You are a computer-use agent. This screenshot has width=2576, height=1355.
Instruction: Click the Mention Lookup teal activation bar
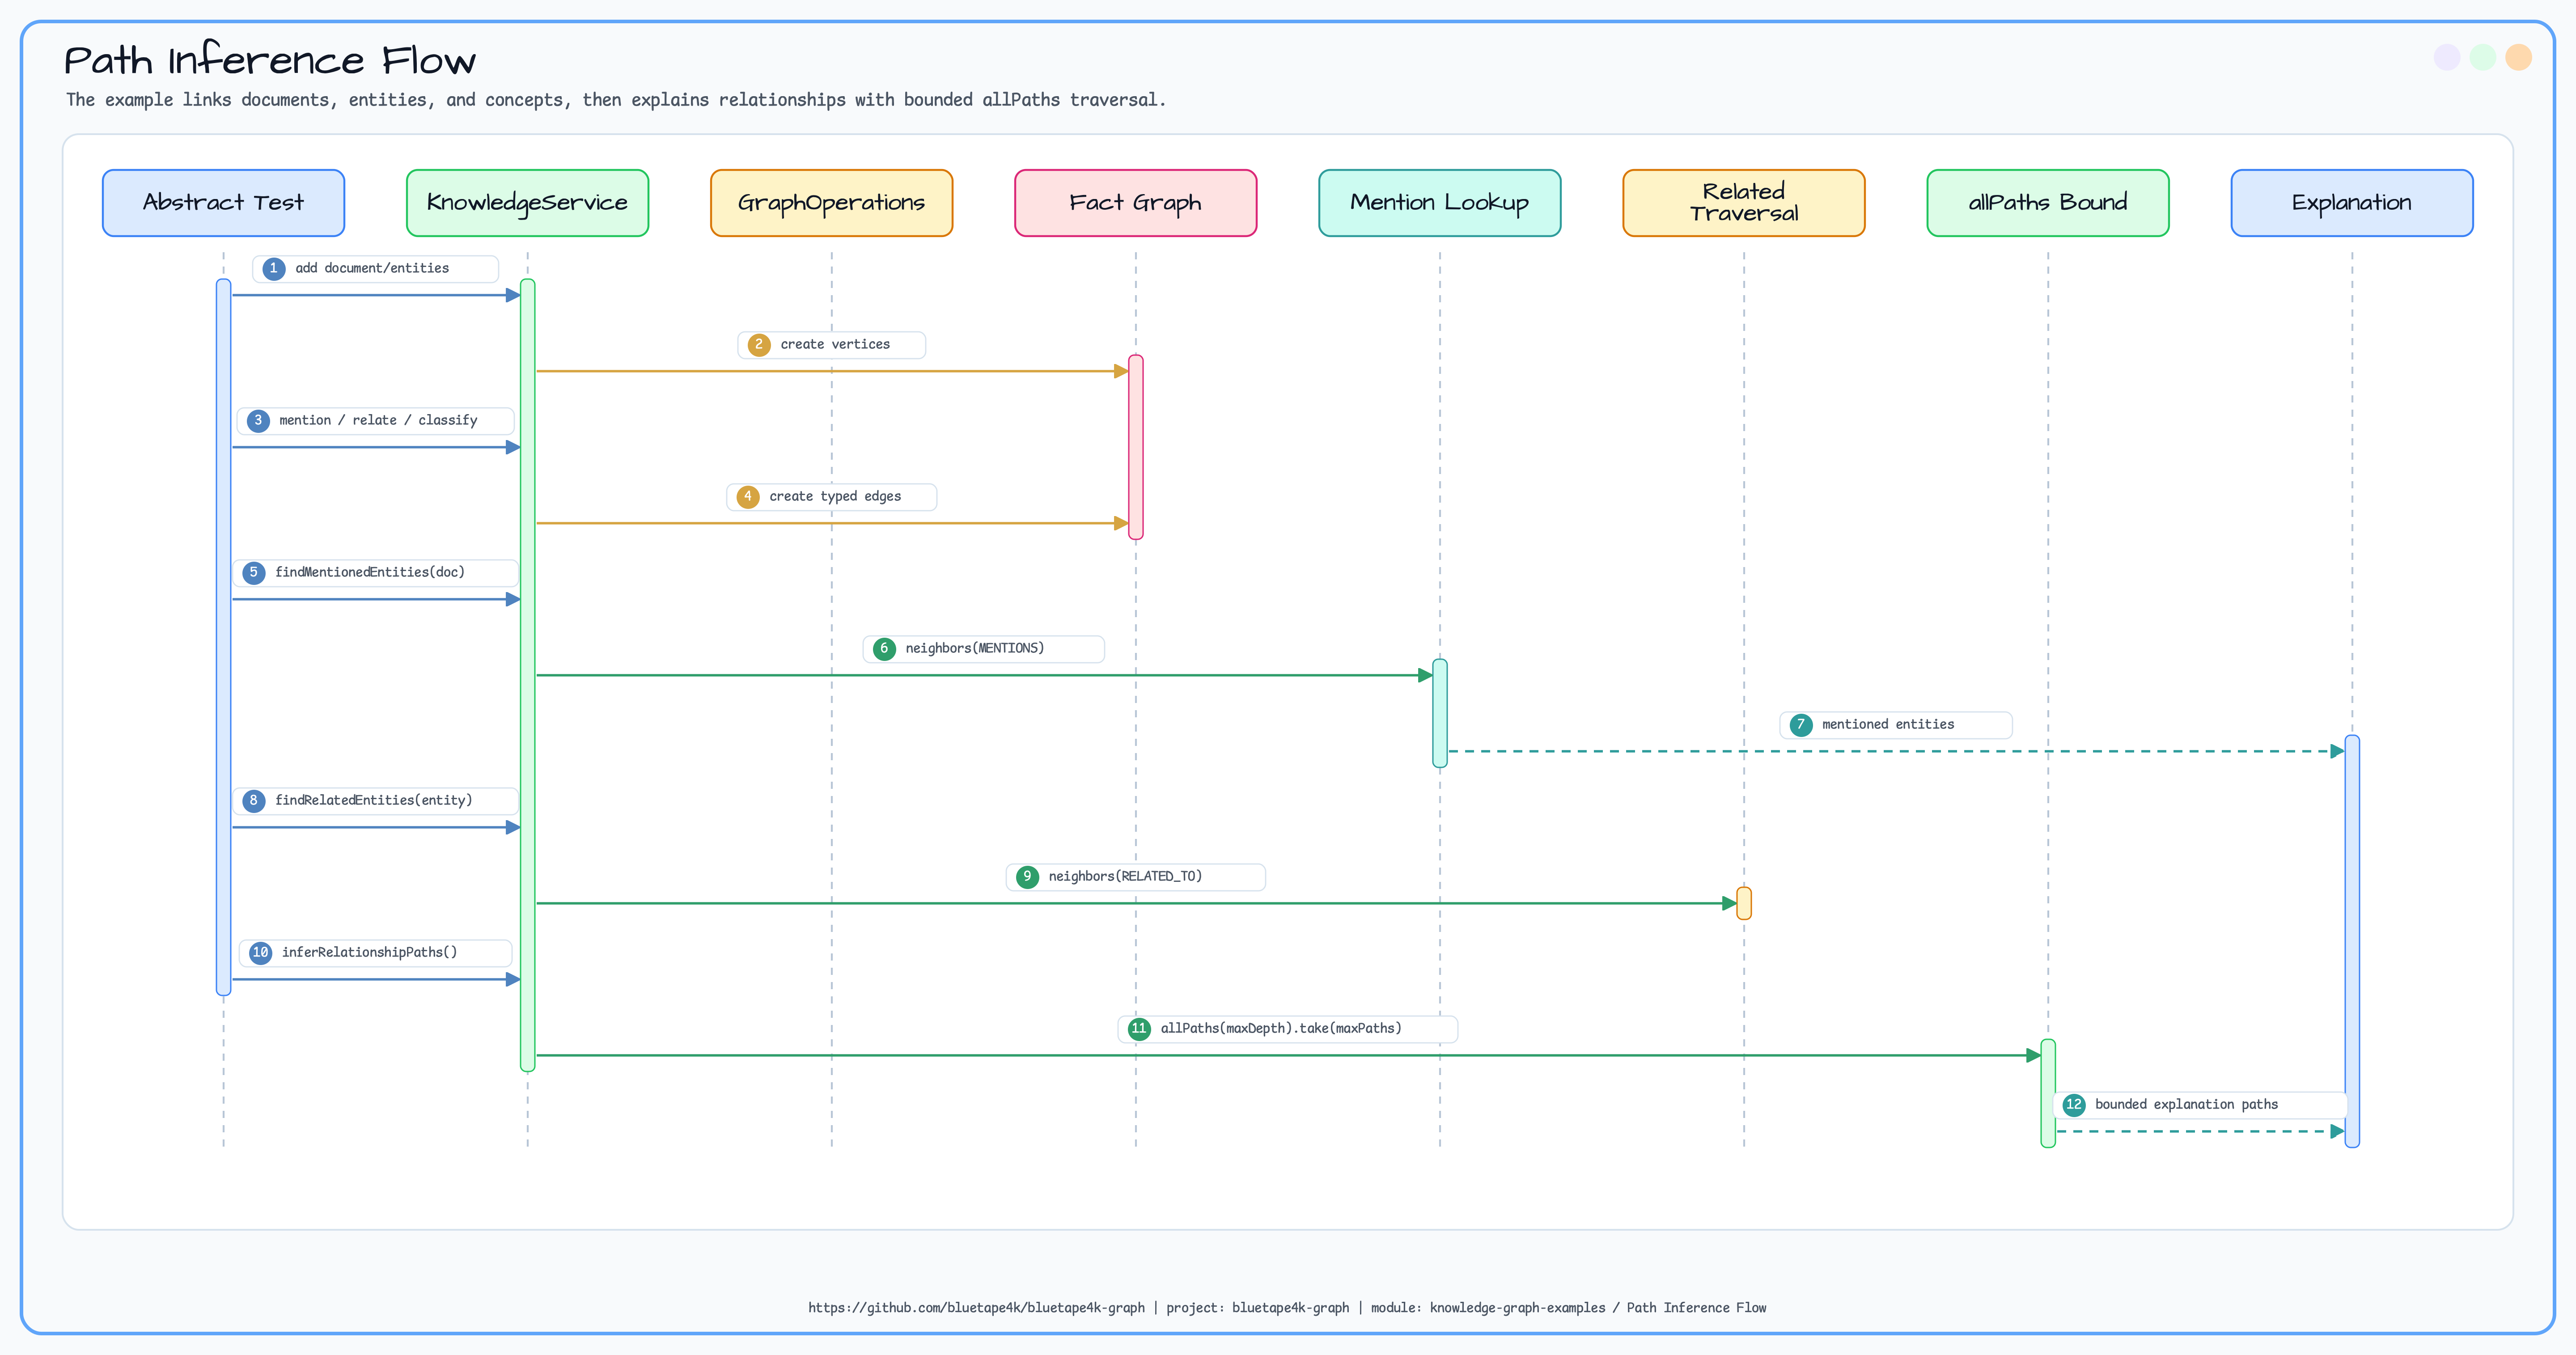click(1439, 713)
